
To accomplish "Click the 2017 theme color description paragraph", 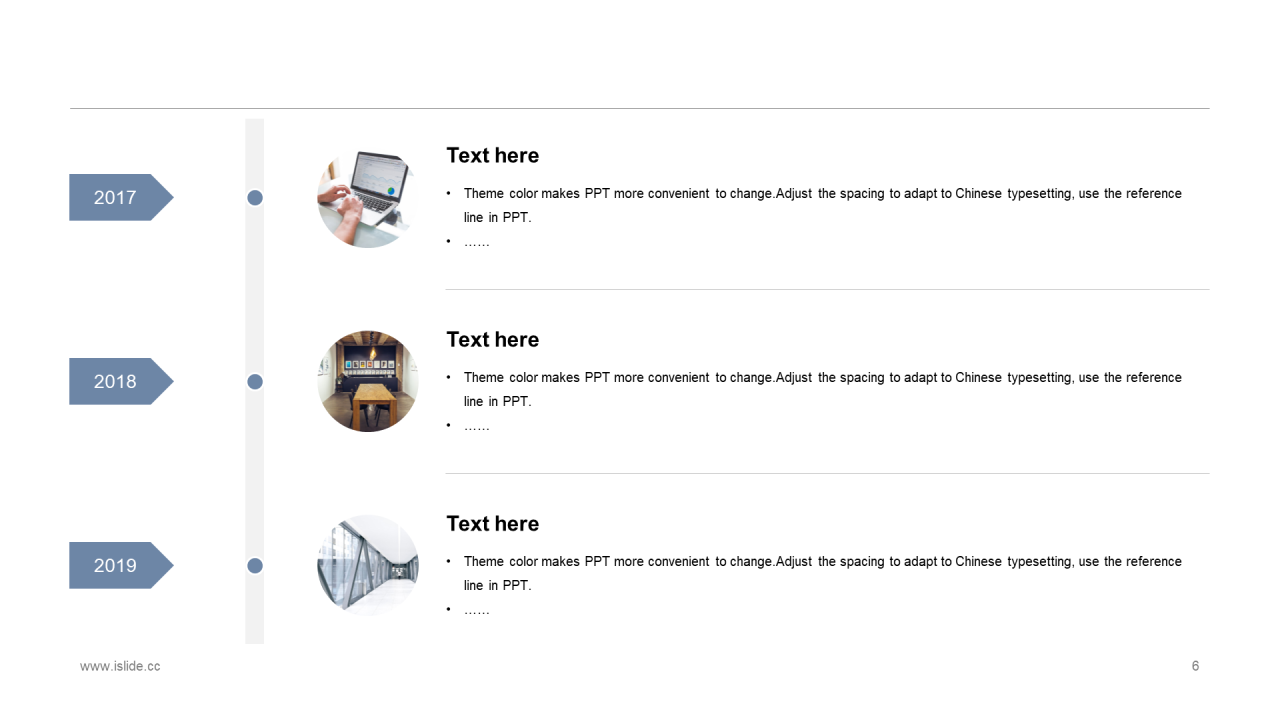I will pyautogui.click(x=822, y=205).
